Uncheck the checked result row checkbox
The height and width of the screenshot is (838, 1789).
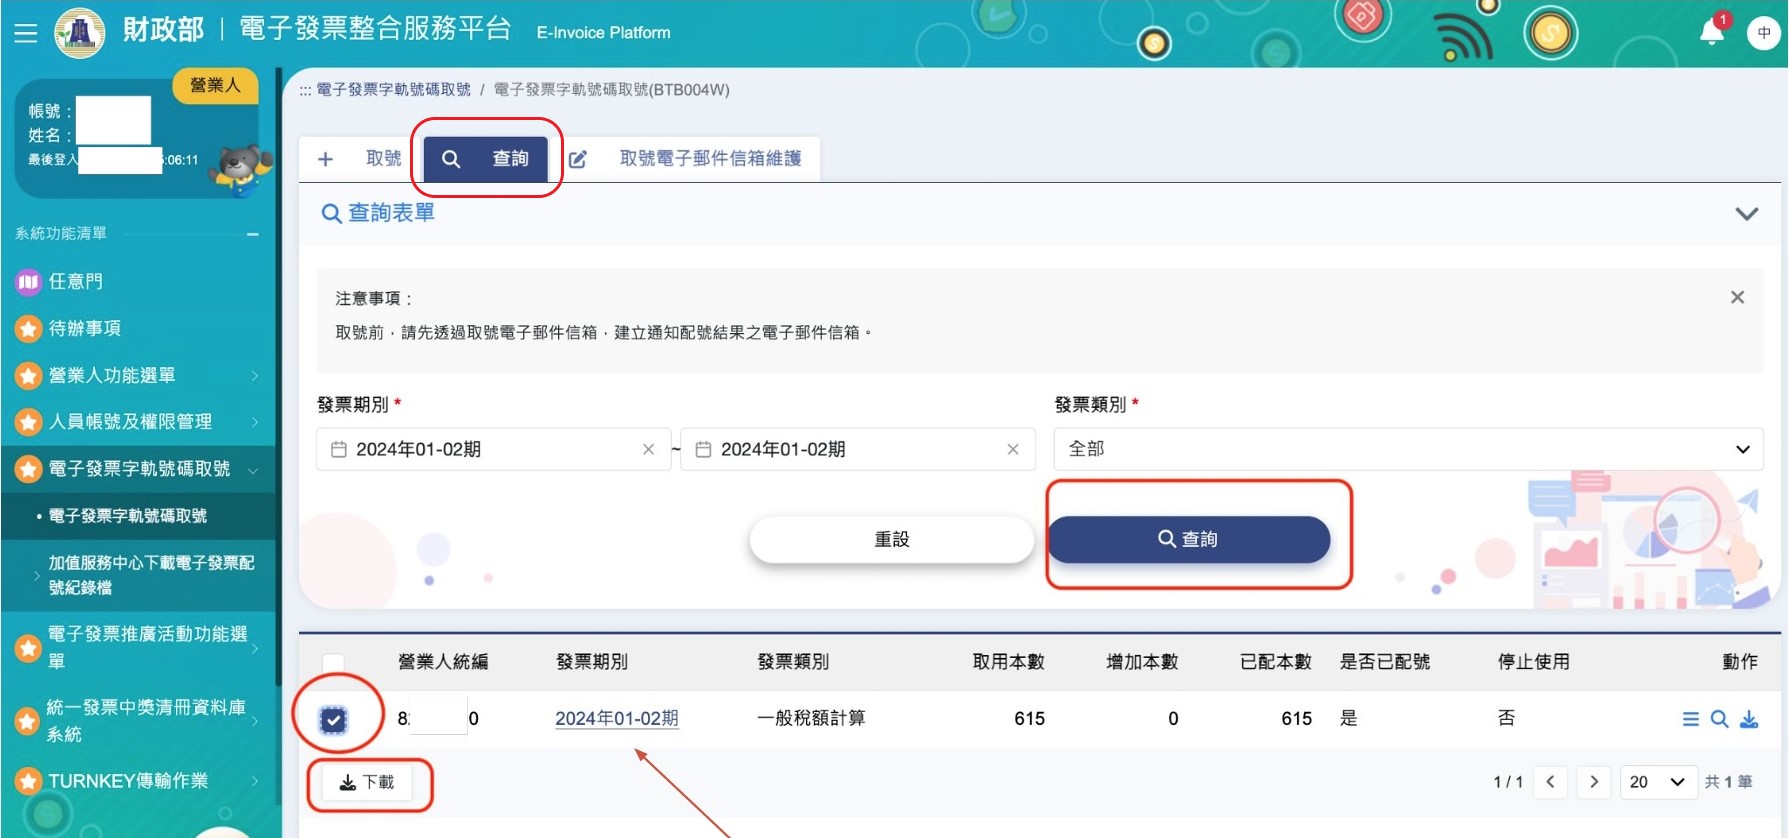coord(334,719)
